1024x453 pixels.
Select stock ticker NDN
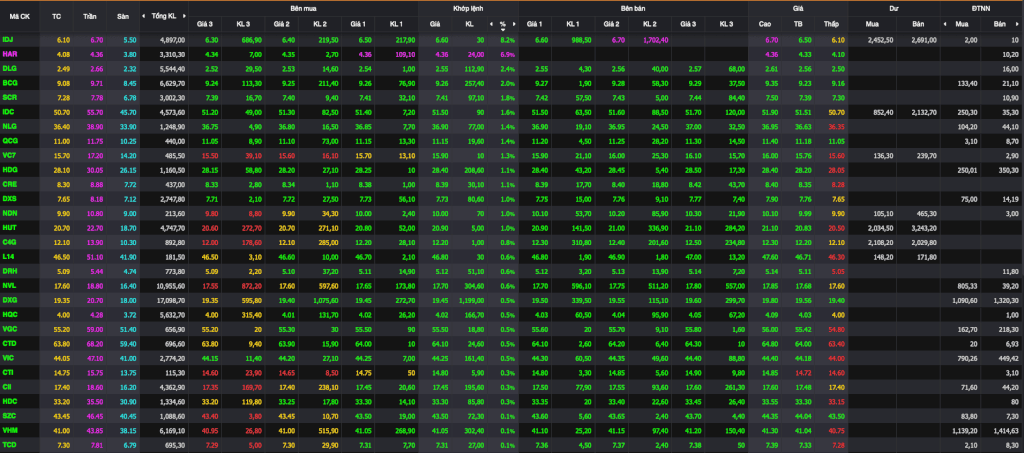coord(10,213)
